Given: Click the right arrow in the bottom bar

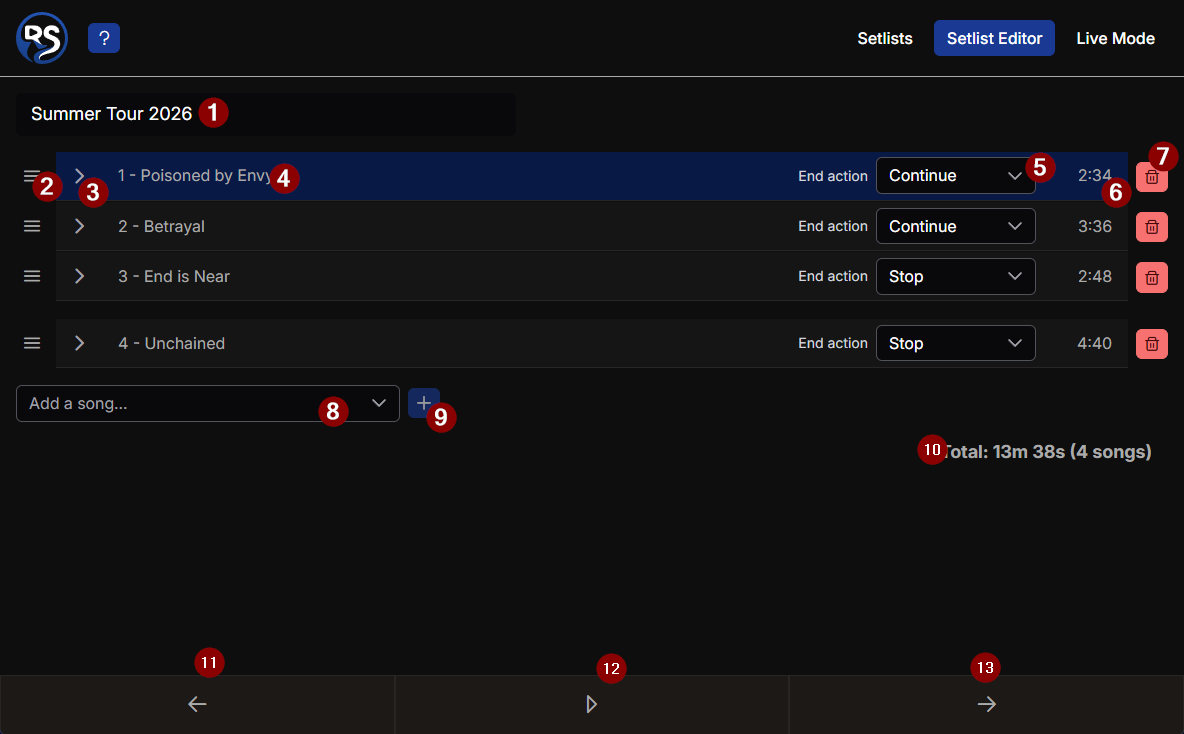Looking at the screenshot, I should pyautogui.click(x=986, y=704).
